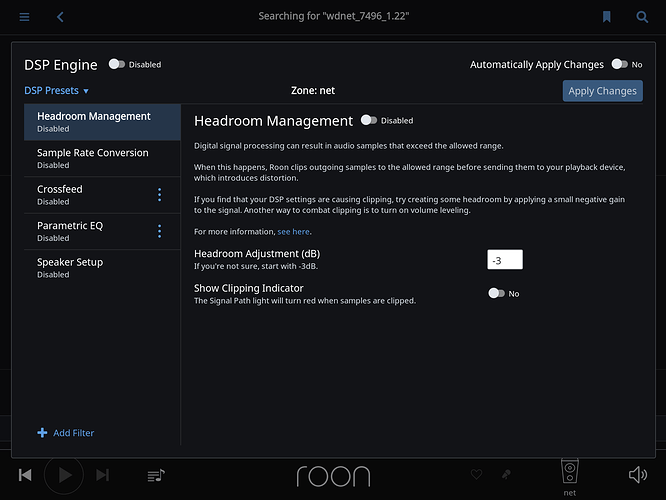Viewport: 666px width, 500px height.
Task: Click the Add Filter text
Action: pyautogui.click(x=73, y=433)
